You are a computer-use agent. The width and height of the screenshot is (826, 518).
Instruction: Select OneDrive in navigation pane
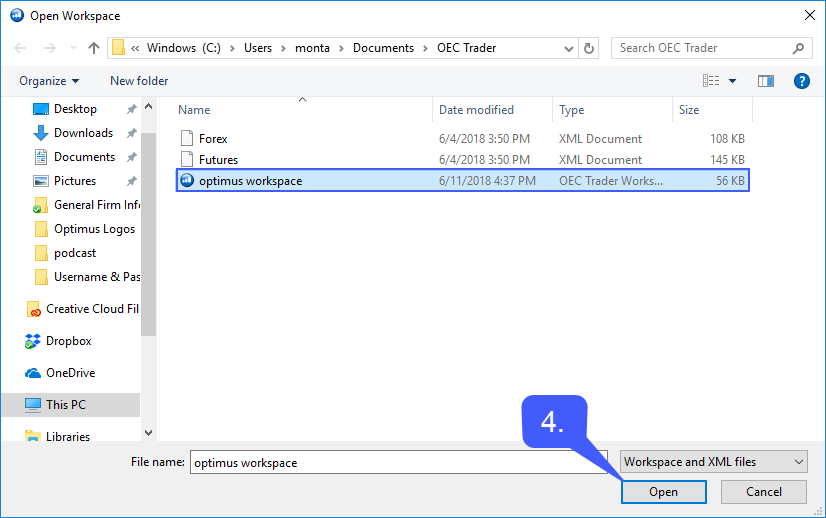click(x=71, y=373)
